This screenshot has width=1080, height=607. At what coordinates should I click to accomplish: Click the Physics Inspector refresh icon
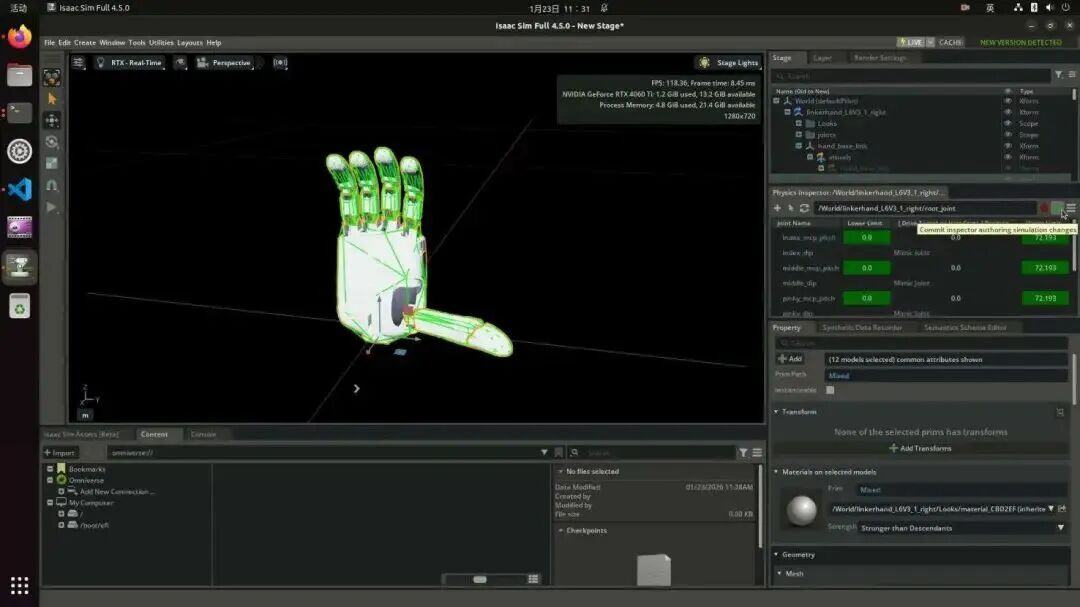(x=804, y=208)
